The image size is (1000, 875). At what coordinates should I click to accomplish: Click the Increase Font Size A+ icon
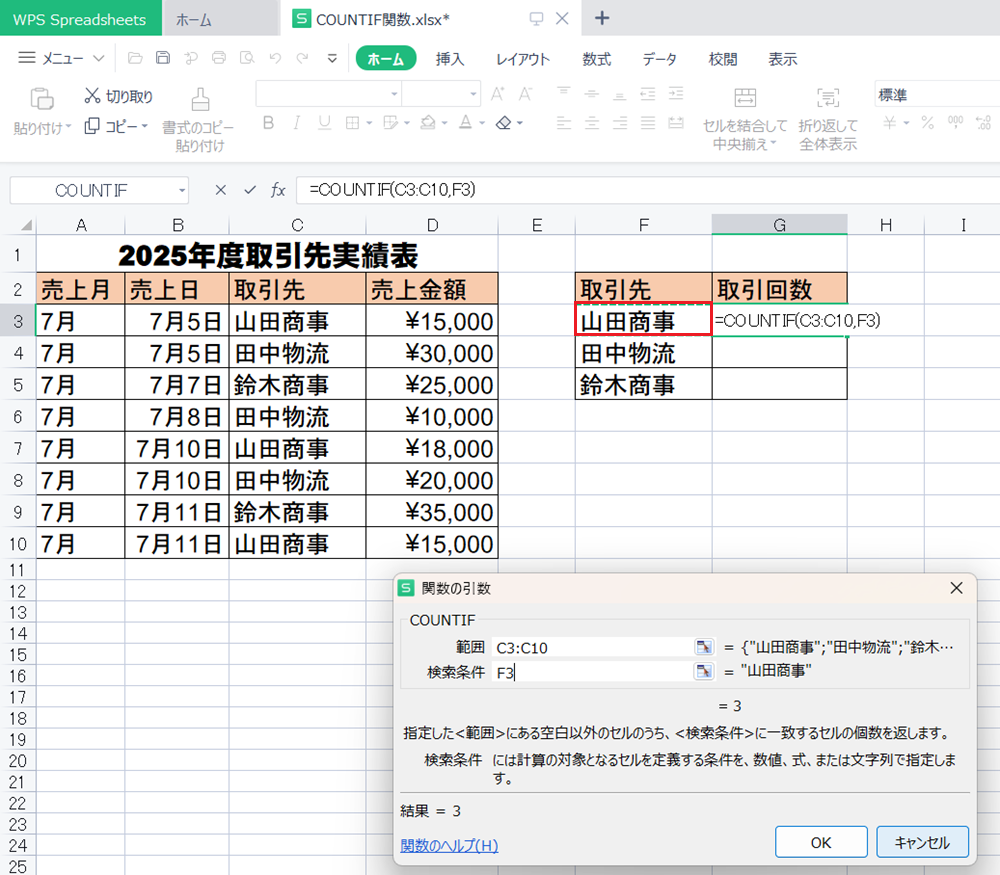(497, 94)
